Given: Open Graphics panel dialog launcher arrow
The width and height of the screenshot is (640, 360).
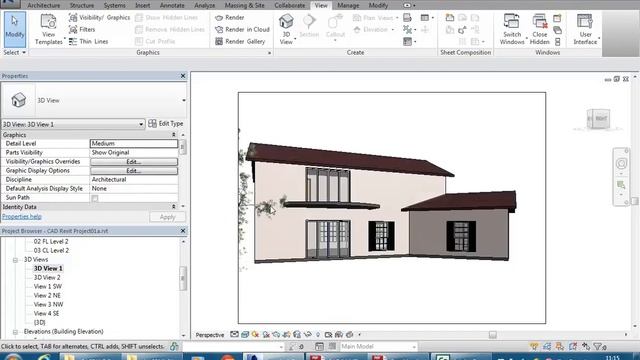Looking at the screenshot, I should [x=269, y=53].
